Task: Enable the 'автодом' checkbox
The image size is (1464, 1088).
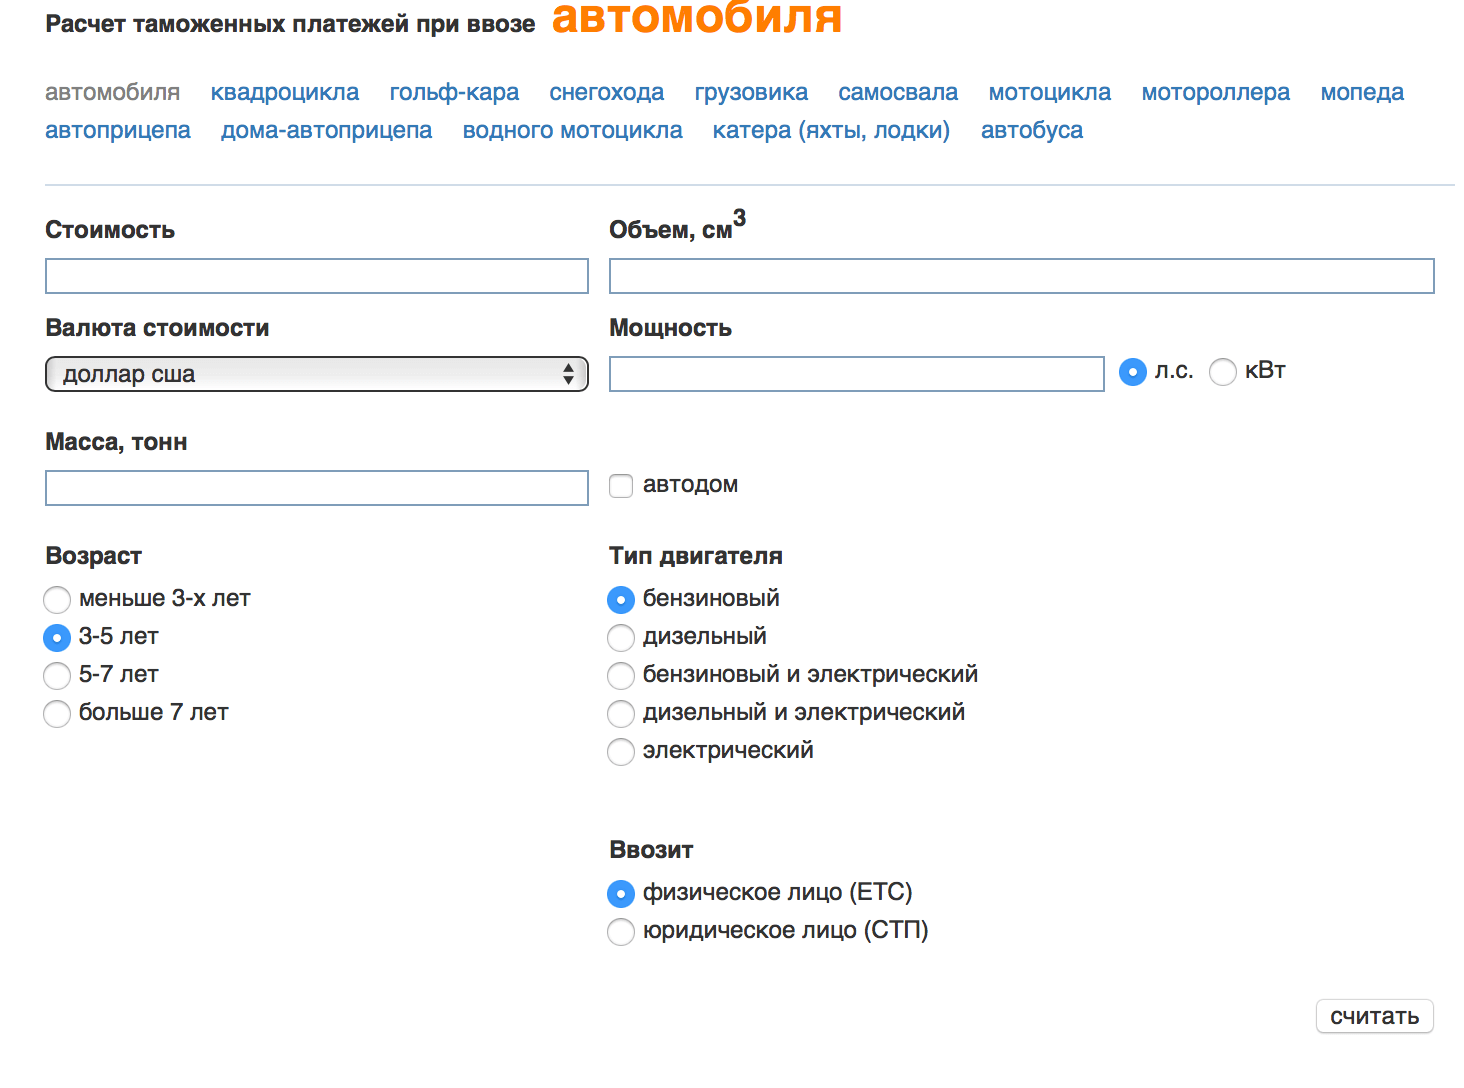Action: (x=621, y=486)
